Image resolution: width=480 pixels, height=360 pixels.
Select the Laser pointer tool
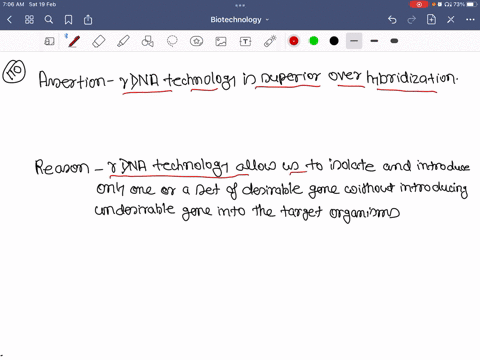click(x=270, y=41)
